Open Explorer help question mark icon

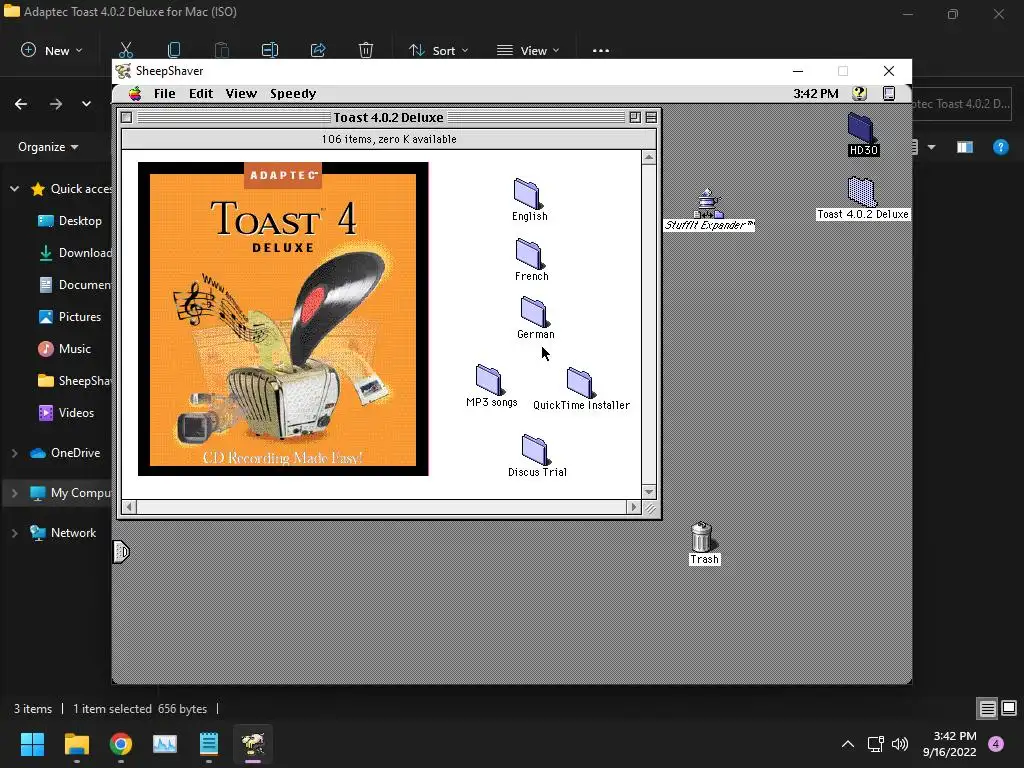[x=1000, y=148]
